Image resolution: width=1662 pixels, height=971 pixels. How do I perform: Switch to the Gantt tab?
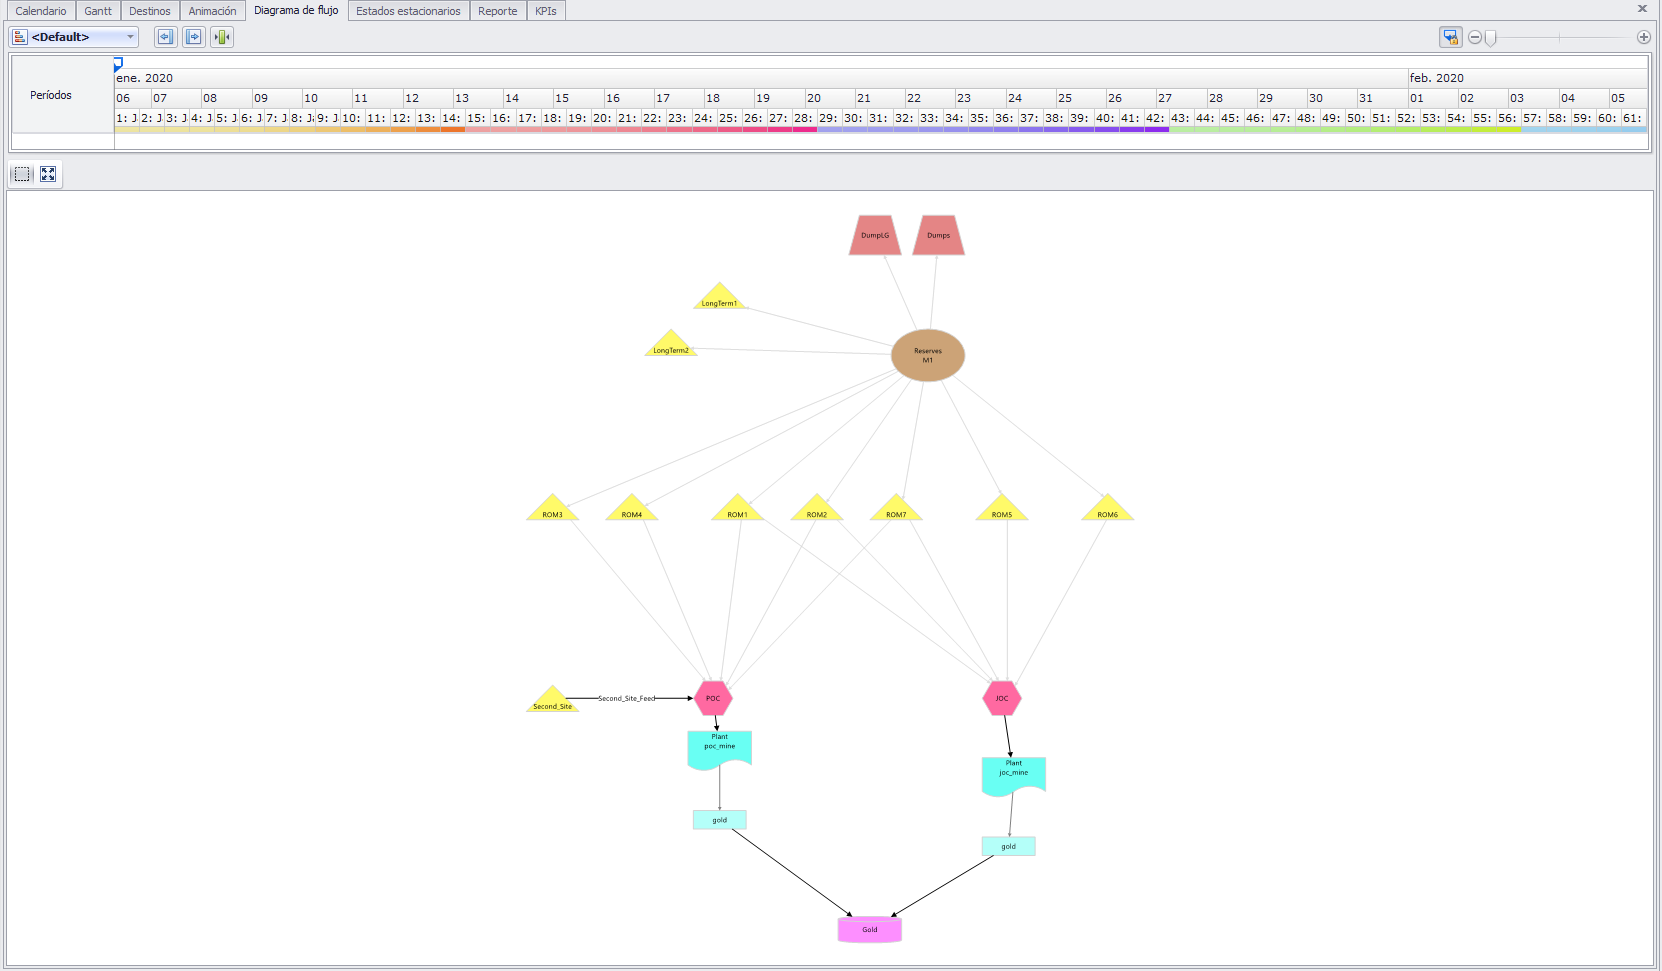(x=98, y=11)
